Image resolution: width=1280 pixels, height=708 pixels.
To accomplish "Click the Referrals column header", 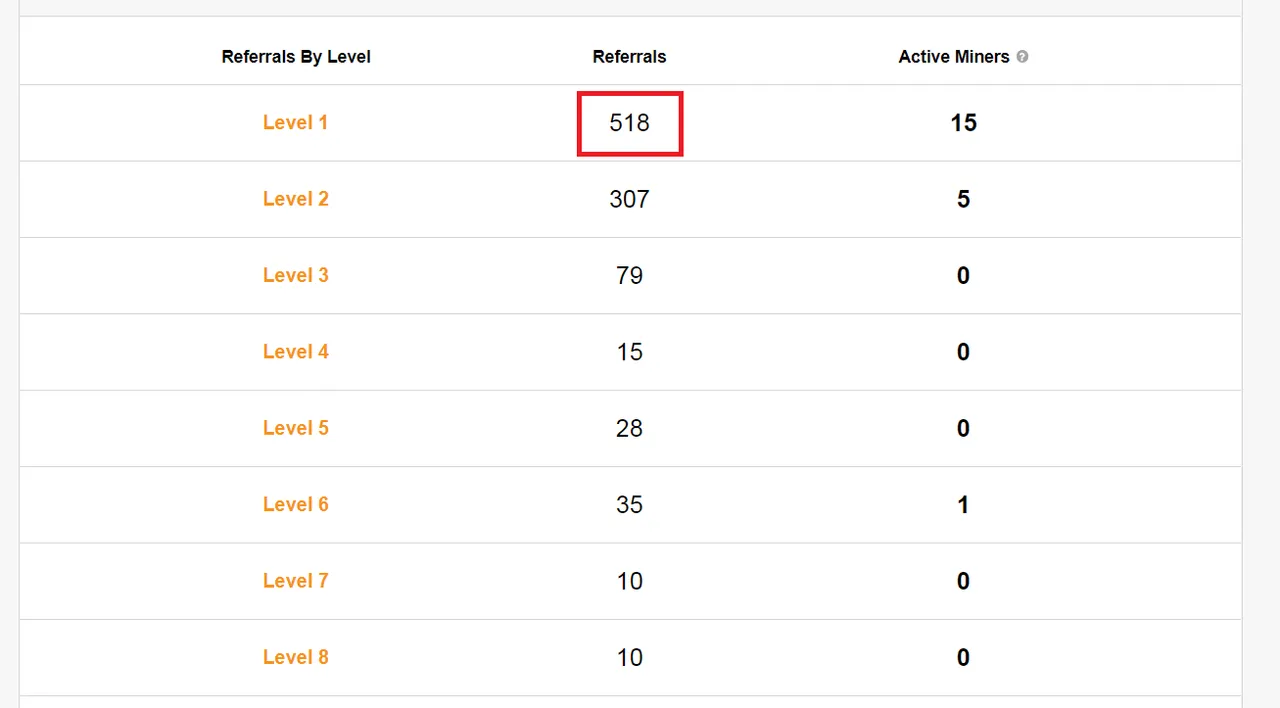I will pos(629,57).
